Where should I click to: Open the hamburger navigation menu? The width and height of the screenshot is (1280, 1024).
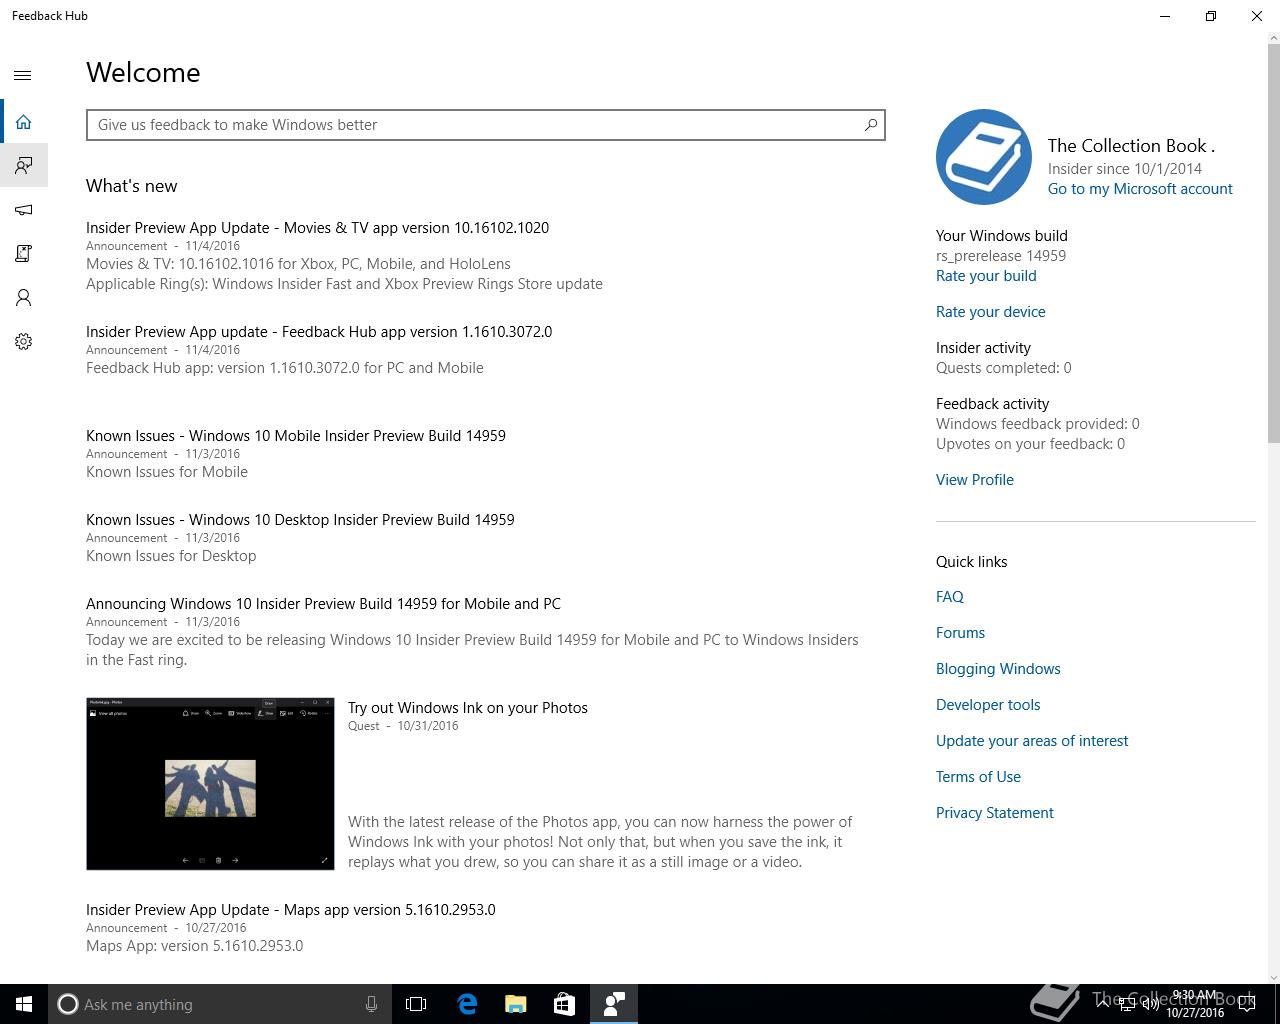tap(23, 75)
